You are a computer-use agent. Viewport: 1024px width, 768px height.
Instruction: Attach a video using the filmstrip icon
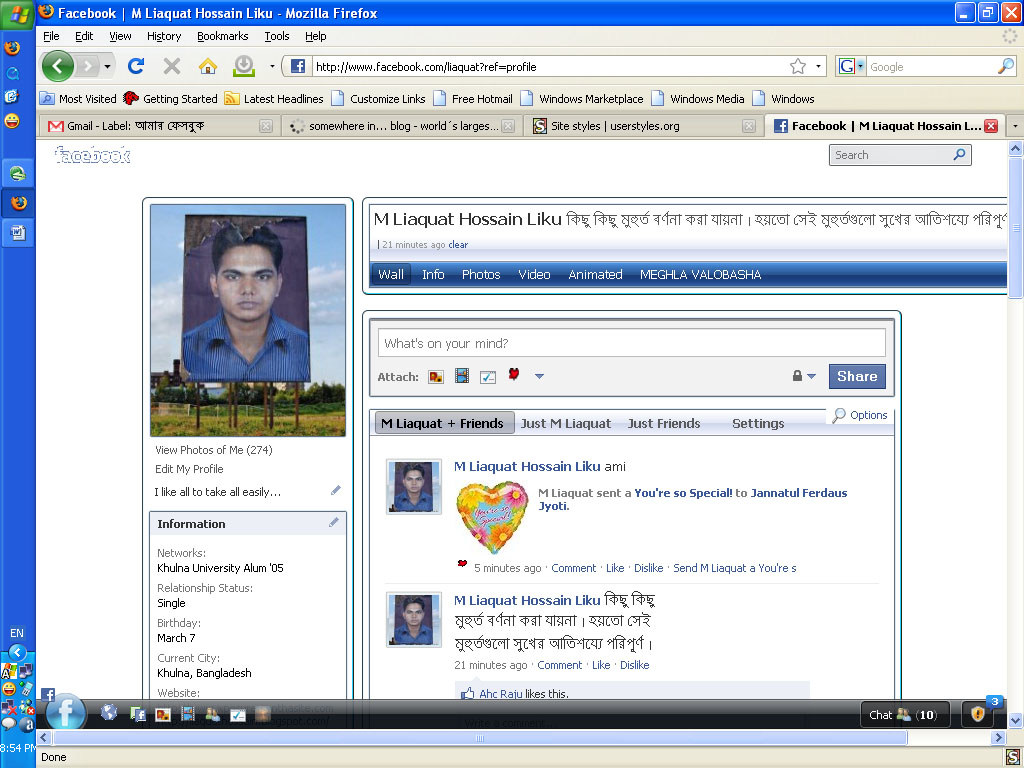(x=462, y=376)
